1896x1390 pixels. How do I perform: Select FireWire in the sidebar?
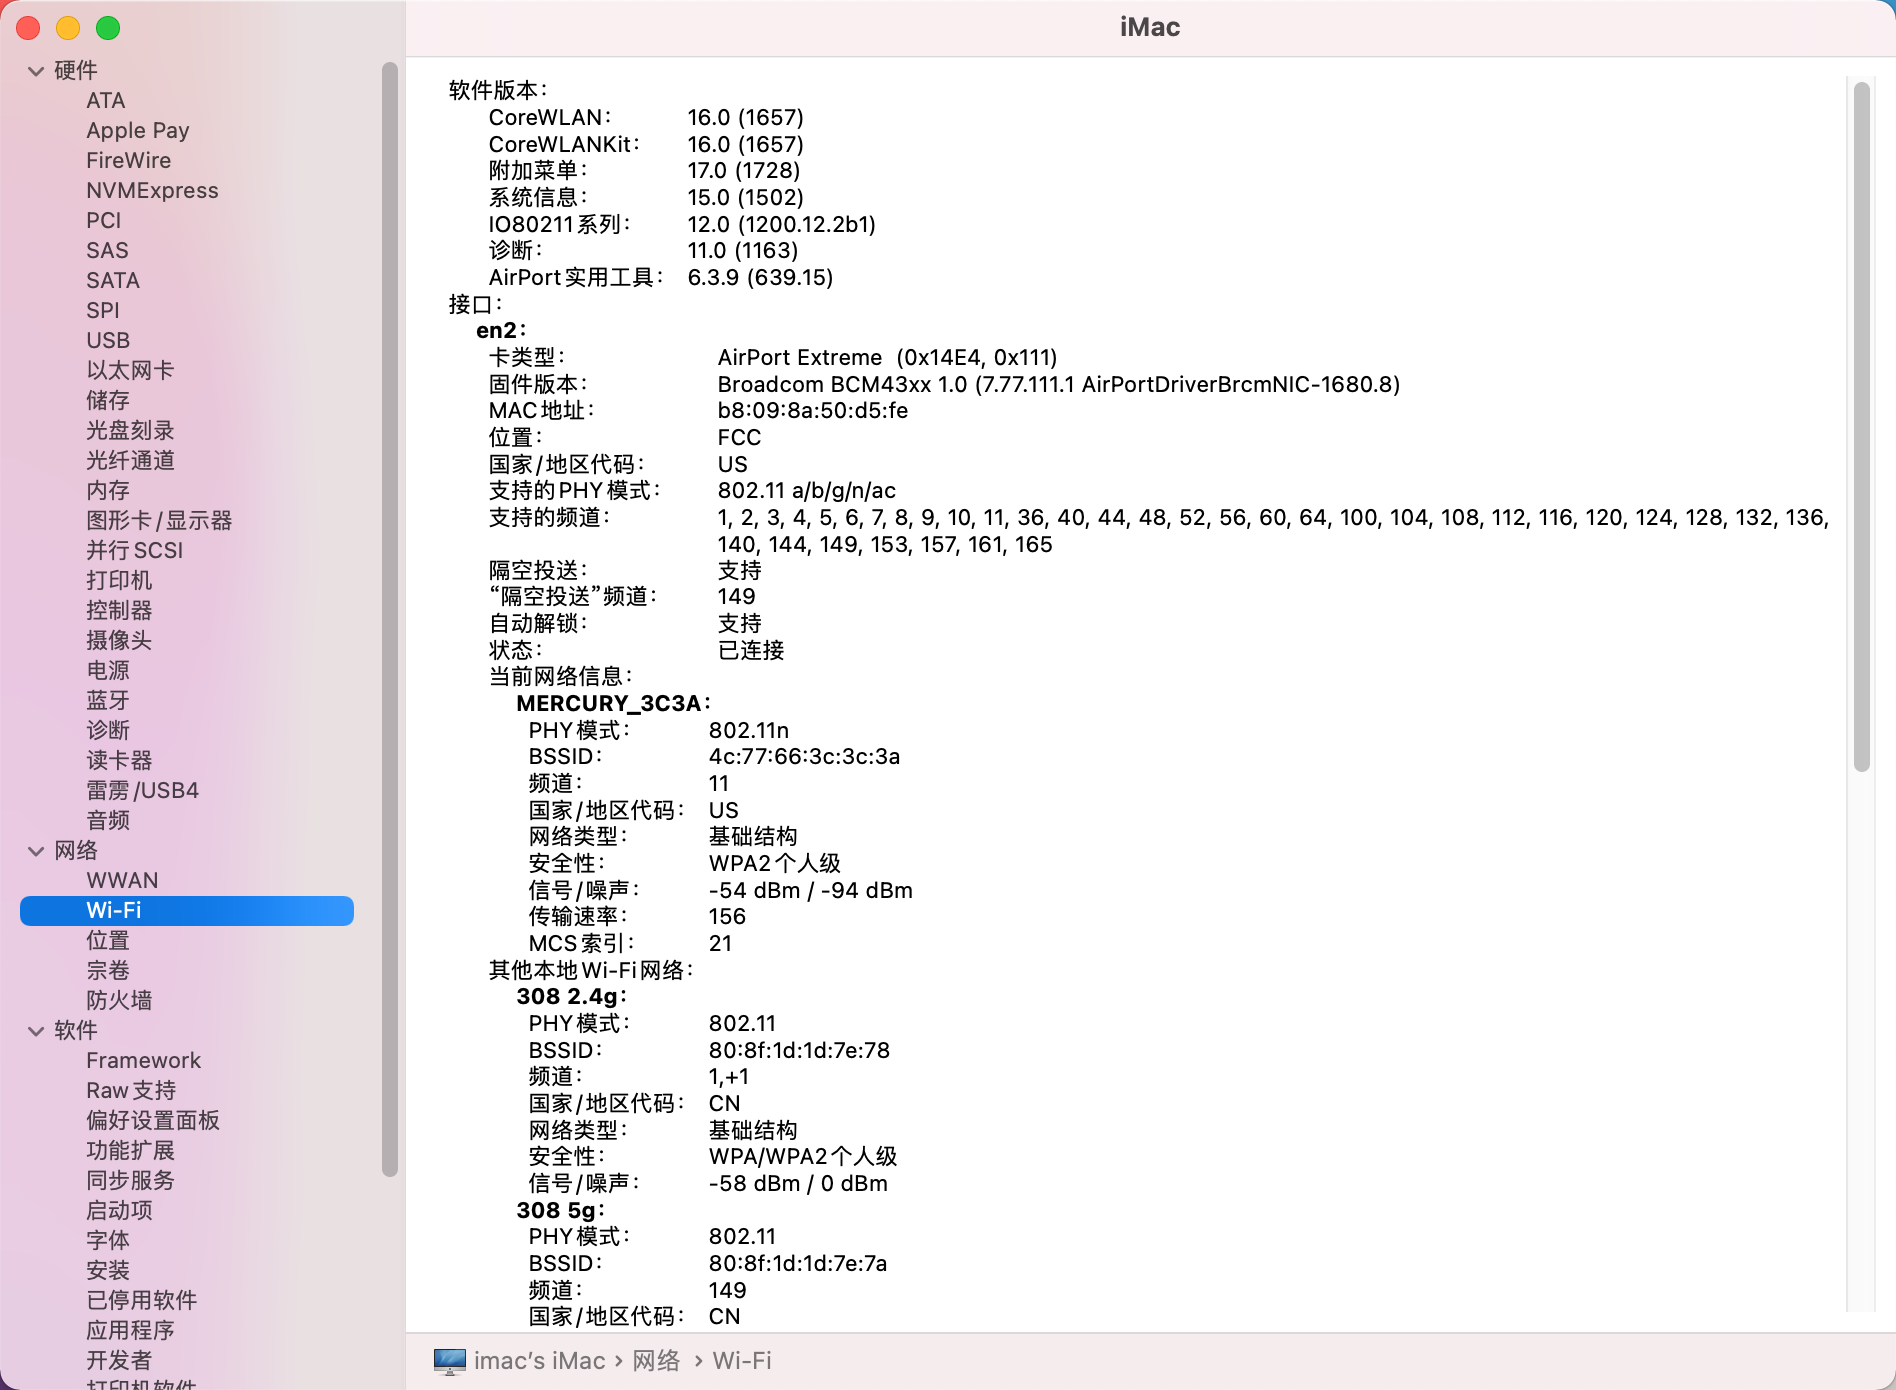129,161
